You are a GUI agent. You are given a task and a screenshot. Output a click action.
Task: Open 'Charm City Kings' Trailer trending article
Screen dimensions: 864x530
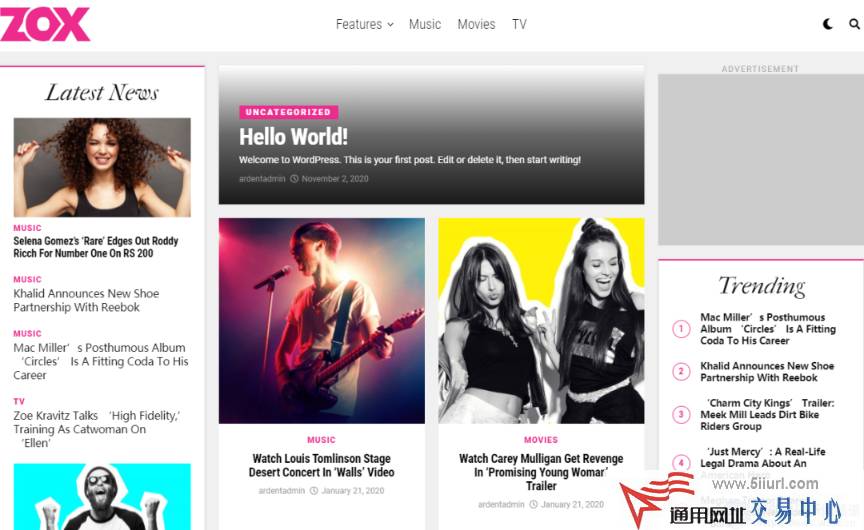(x=767, y=414)
